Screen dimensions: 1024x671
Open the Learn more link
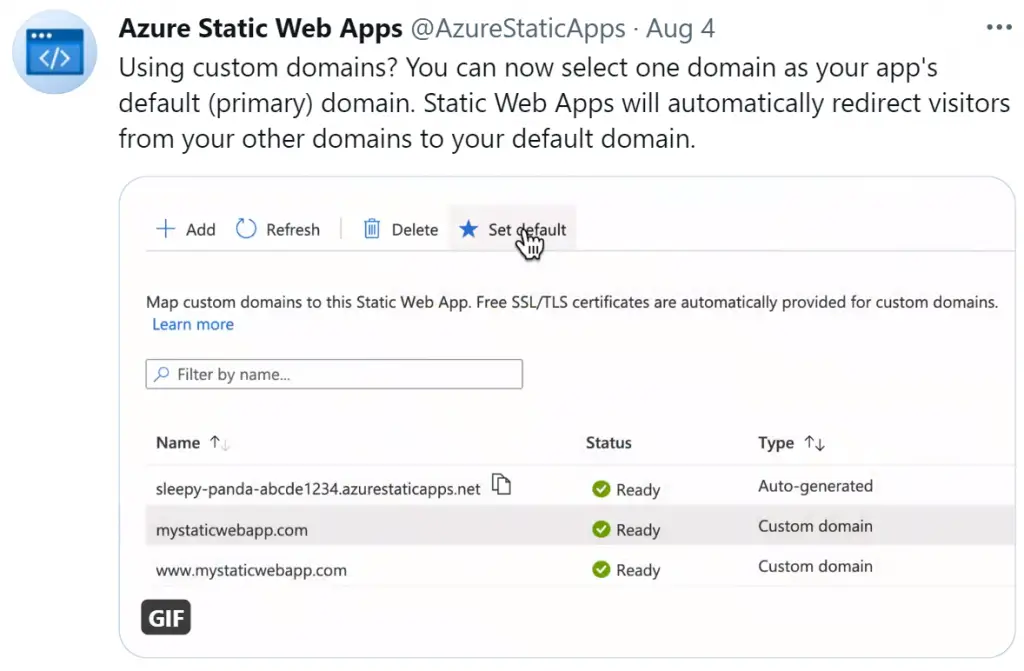(193, 324)
